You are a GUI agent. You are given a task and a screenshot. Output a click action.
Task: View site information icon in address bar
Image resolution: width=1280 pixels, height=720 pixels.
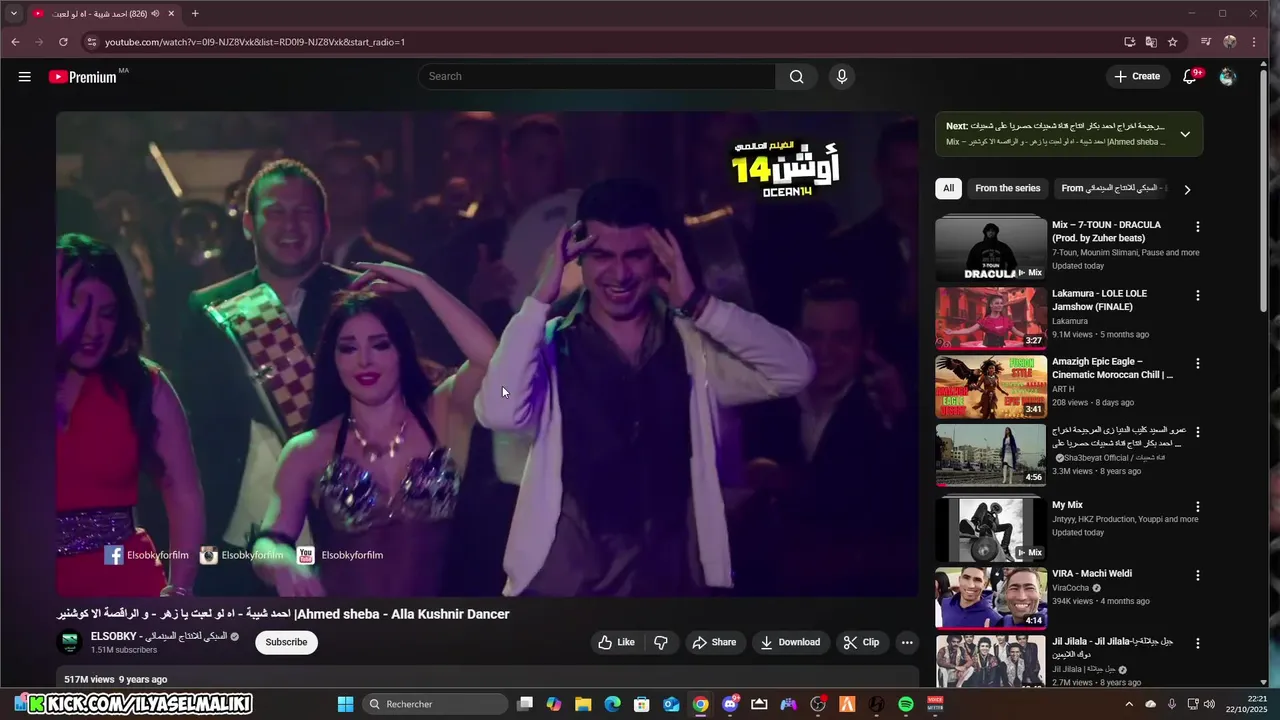92,42
